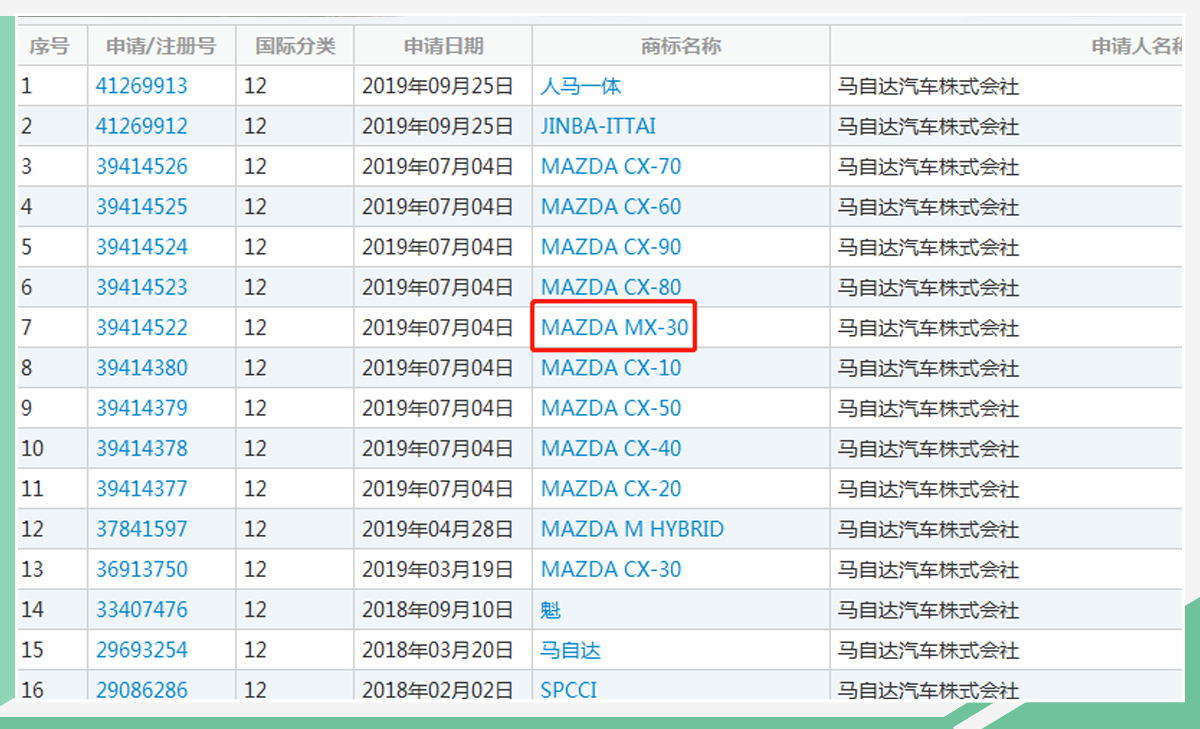Open the JINBA-ITTAI trademark link
This screenshot has width=1200, height=729.
click(x=598, y=126)
